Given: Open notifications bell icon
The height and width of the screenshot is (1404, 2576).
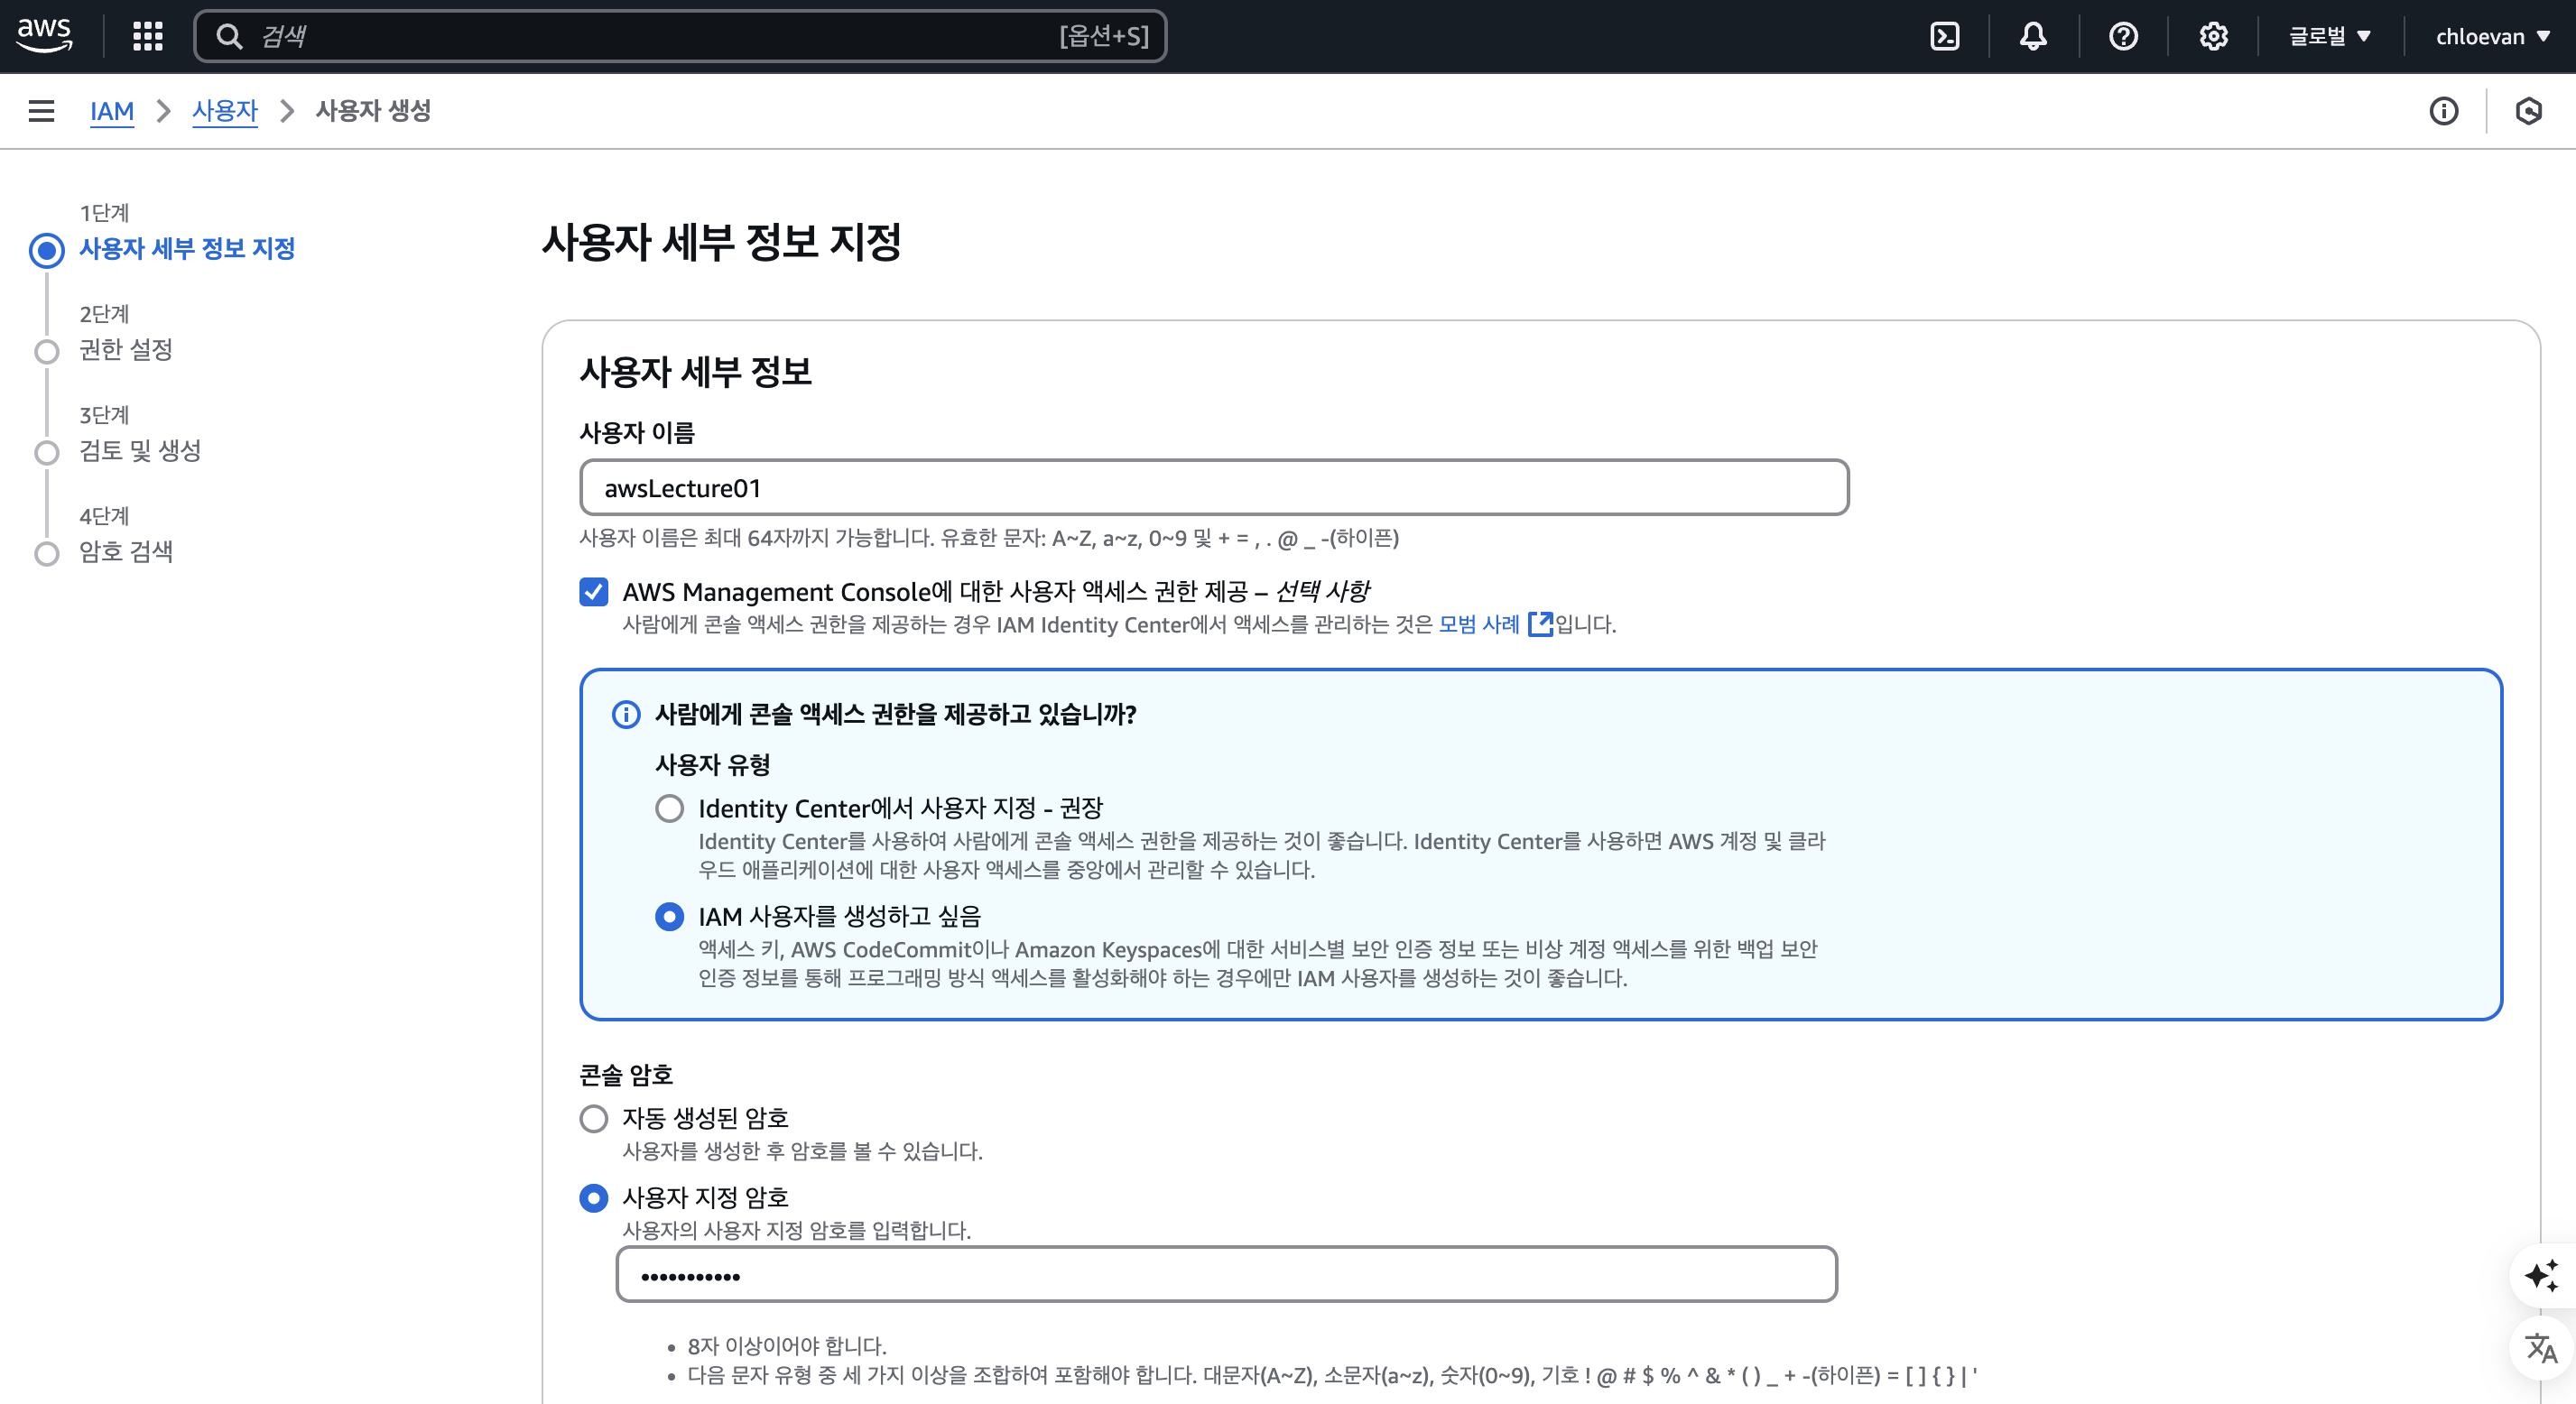Looking at the screenshot, I should [x=2033, y=37].
